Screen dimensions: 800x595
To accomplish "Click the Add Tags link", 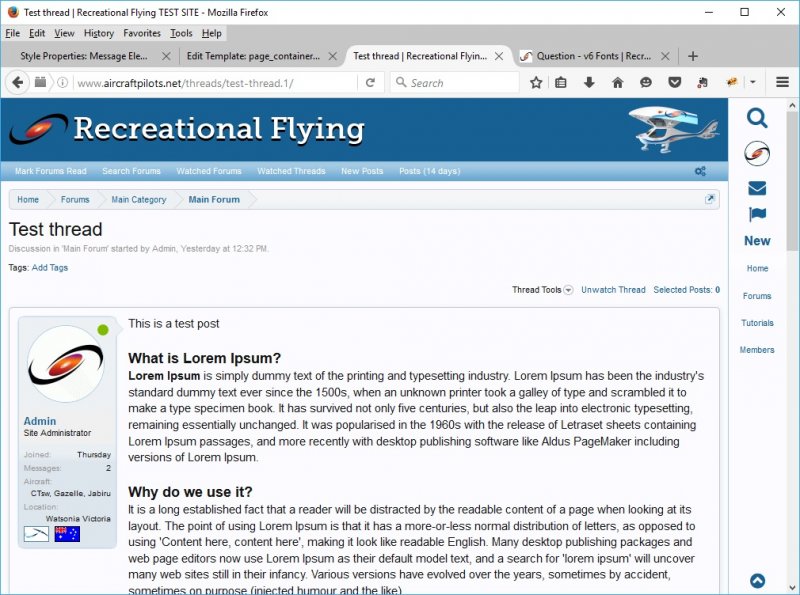I will 49,267.
